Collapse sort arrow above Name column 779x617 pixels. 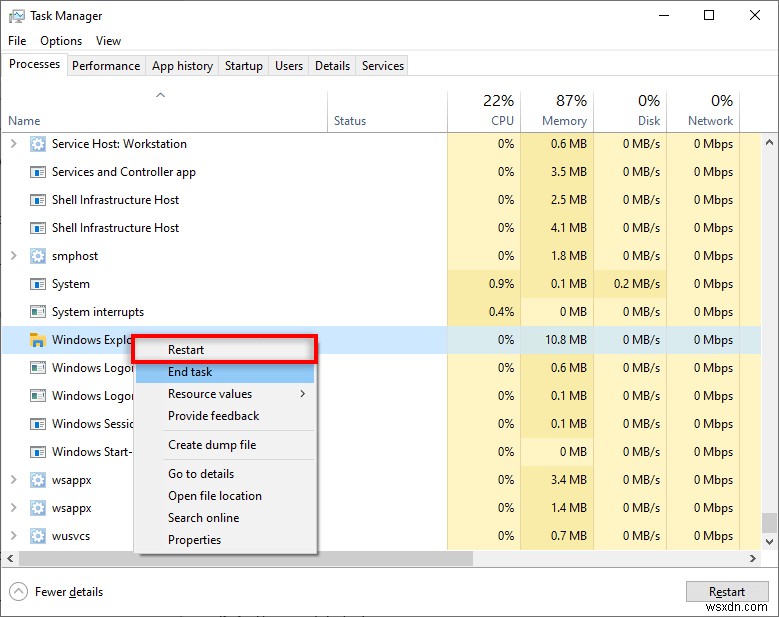[160, 95]
